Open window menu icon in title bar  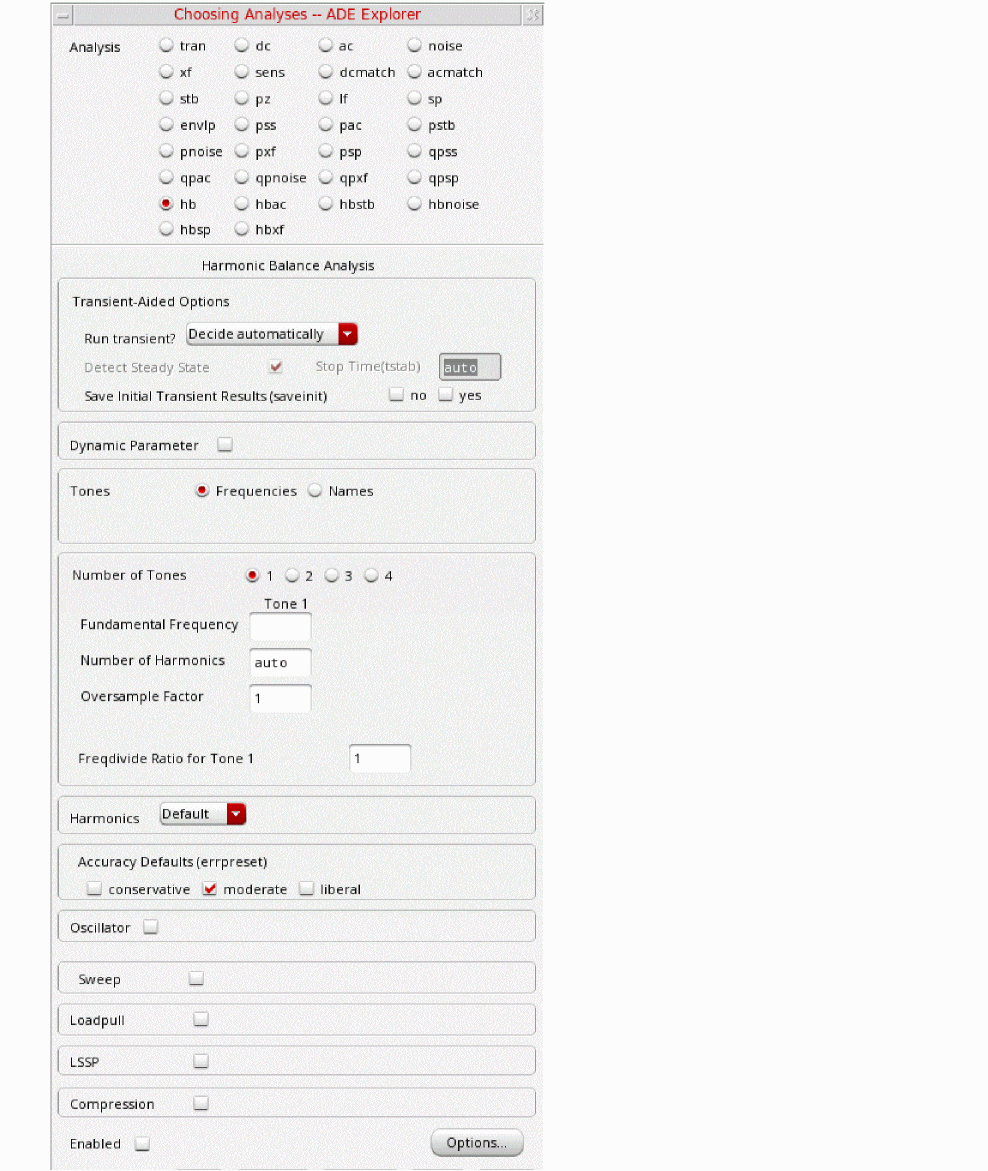(x=63, y=14)
